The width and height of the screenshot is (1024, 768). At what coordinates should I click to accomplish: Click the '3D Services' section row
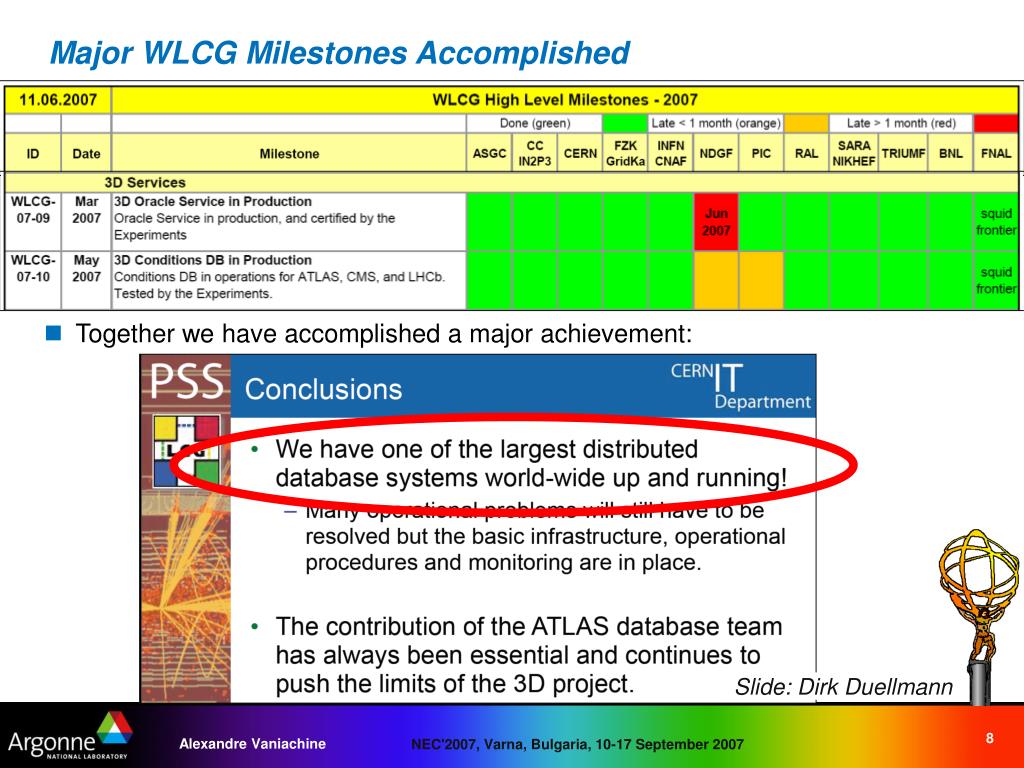click(511, 182)
